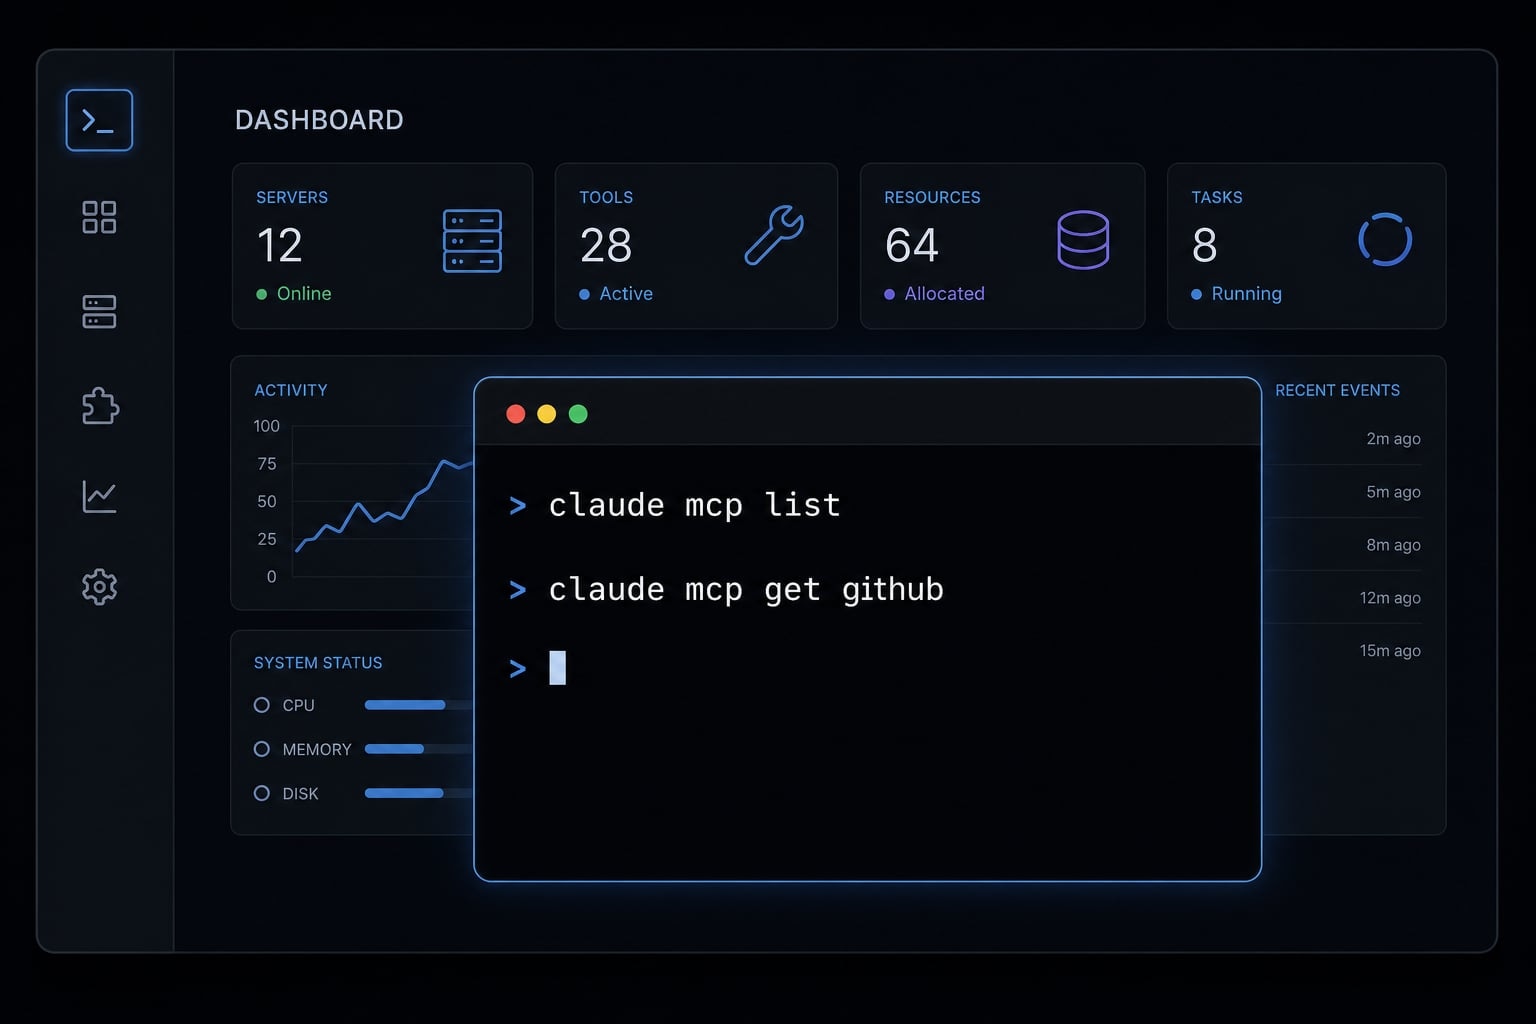Click the RESOURCES card label

(x=932, y=197)
